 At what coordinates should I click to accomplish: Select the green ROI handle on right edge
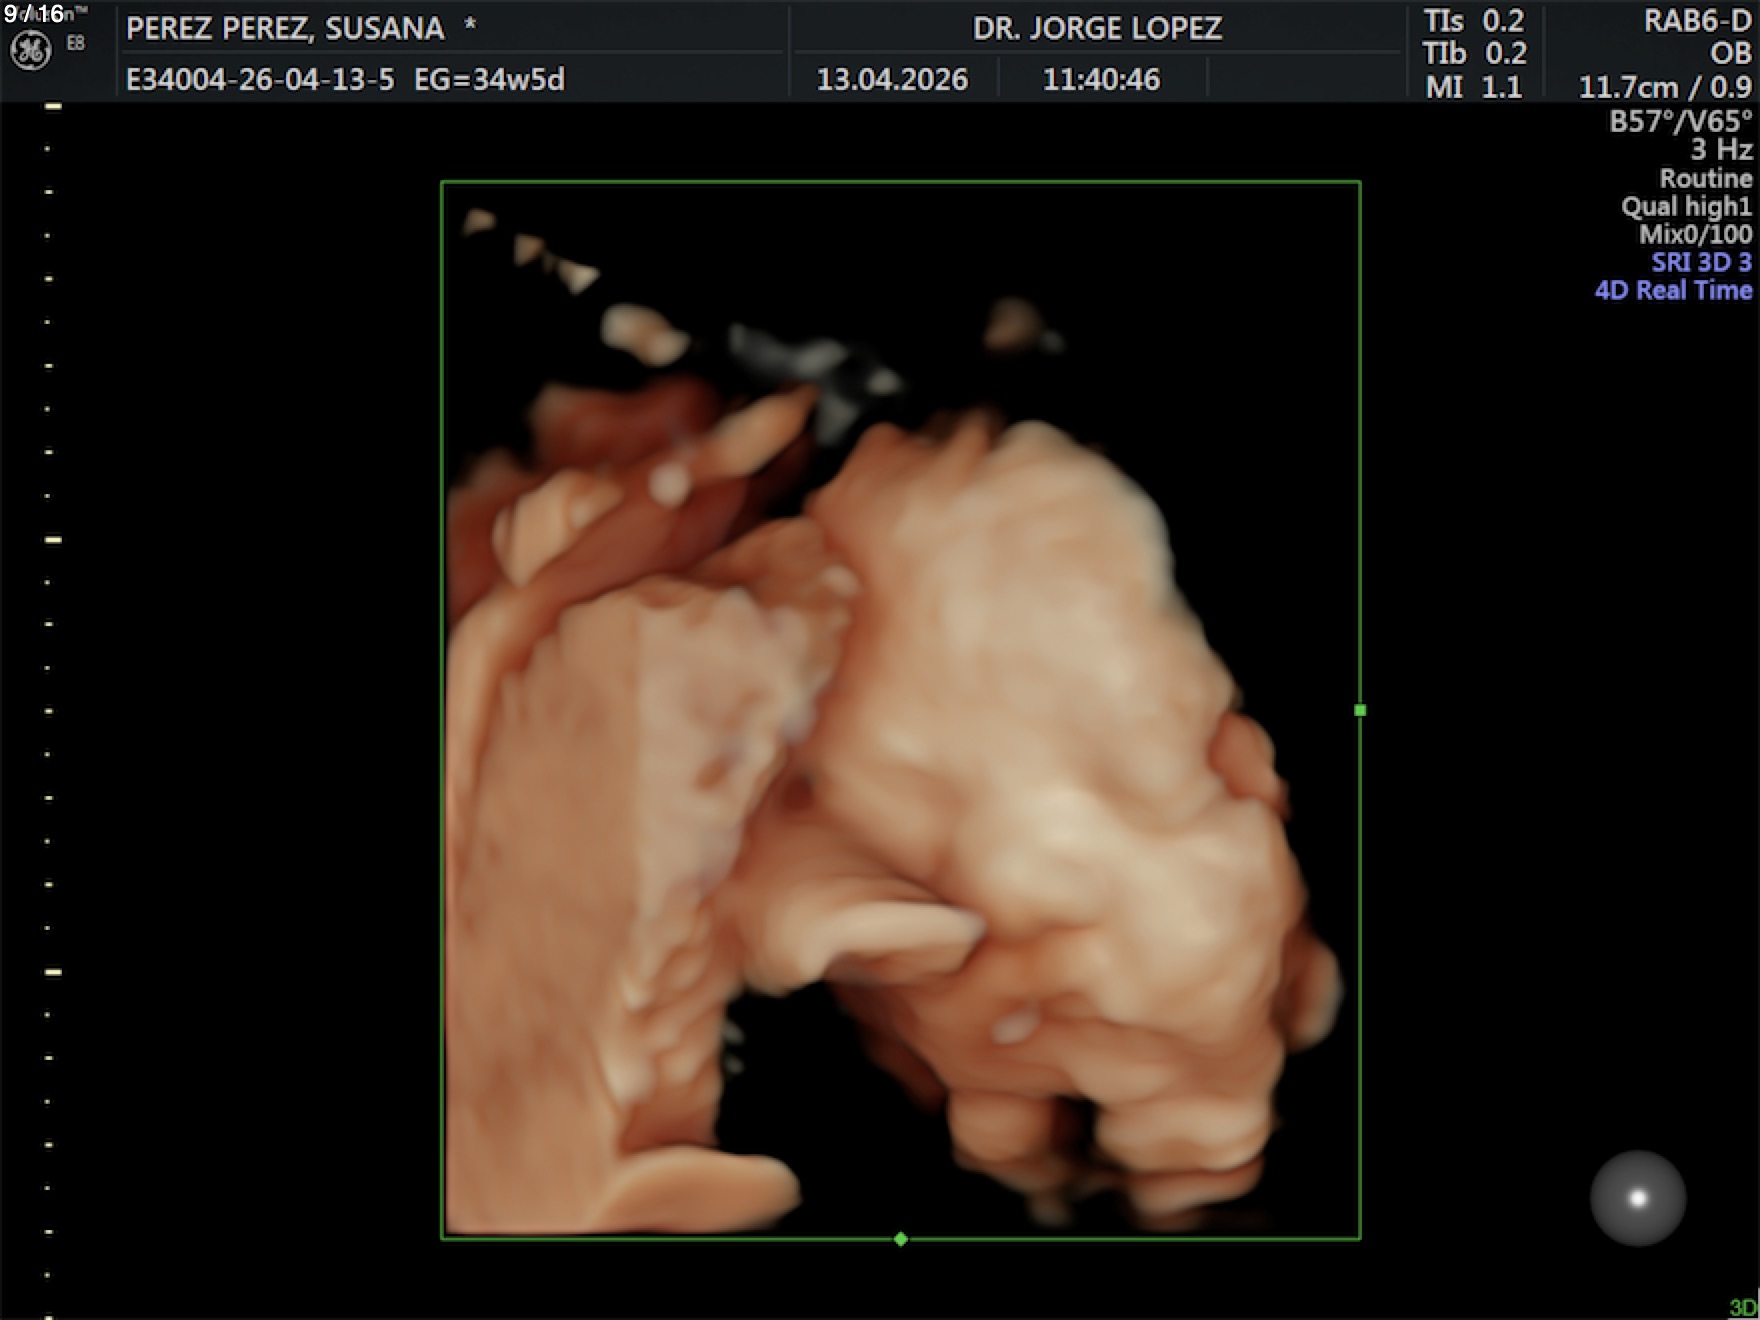pos(1360,710)
